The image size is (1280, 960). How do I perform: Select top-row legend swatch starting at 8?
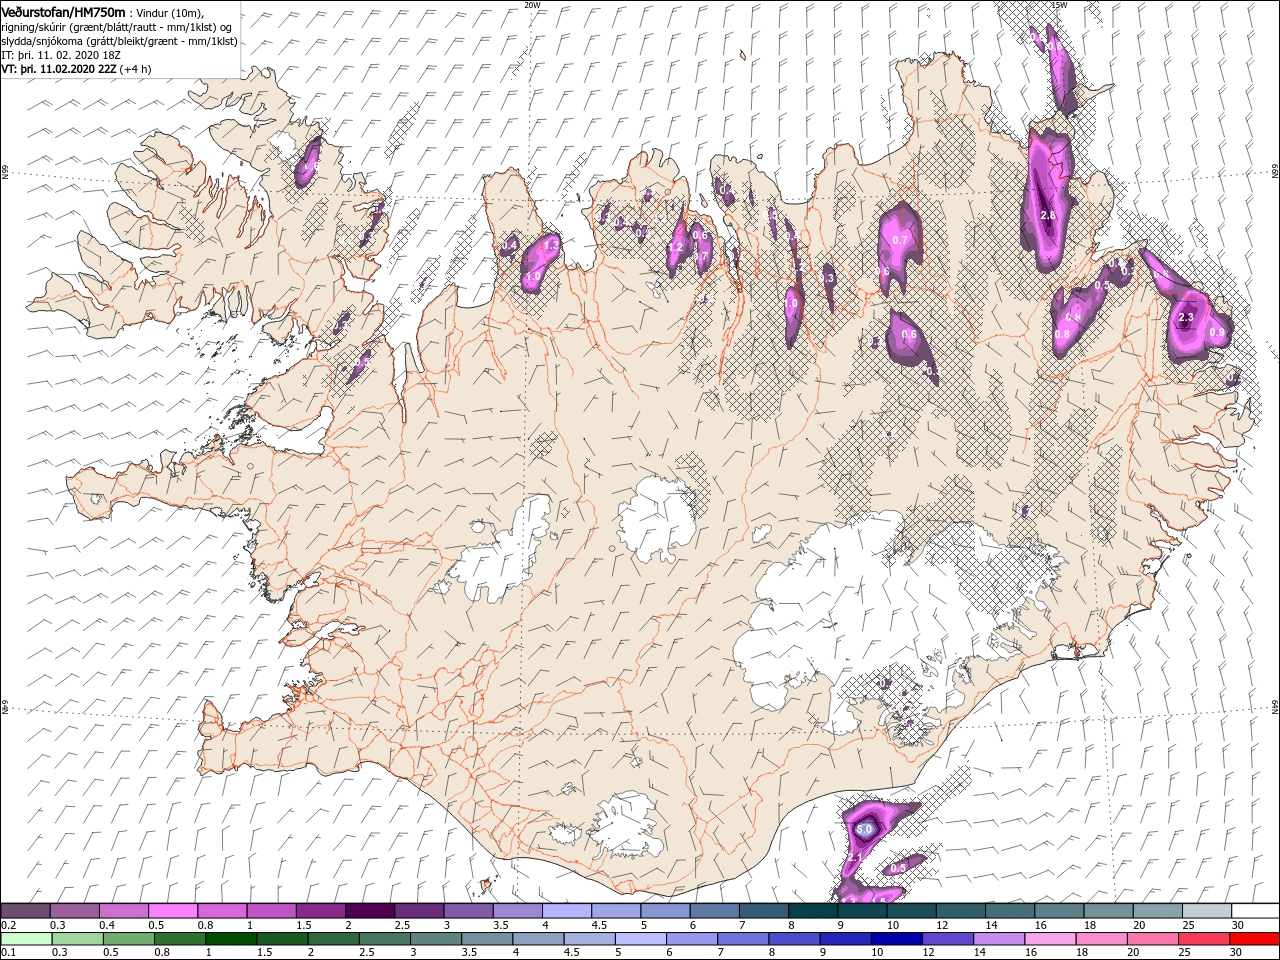pos(812,911)
